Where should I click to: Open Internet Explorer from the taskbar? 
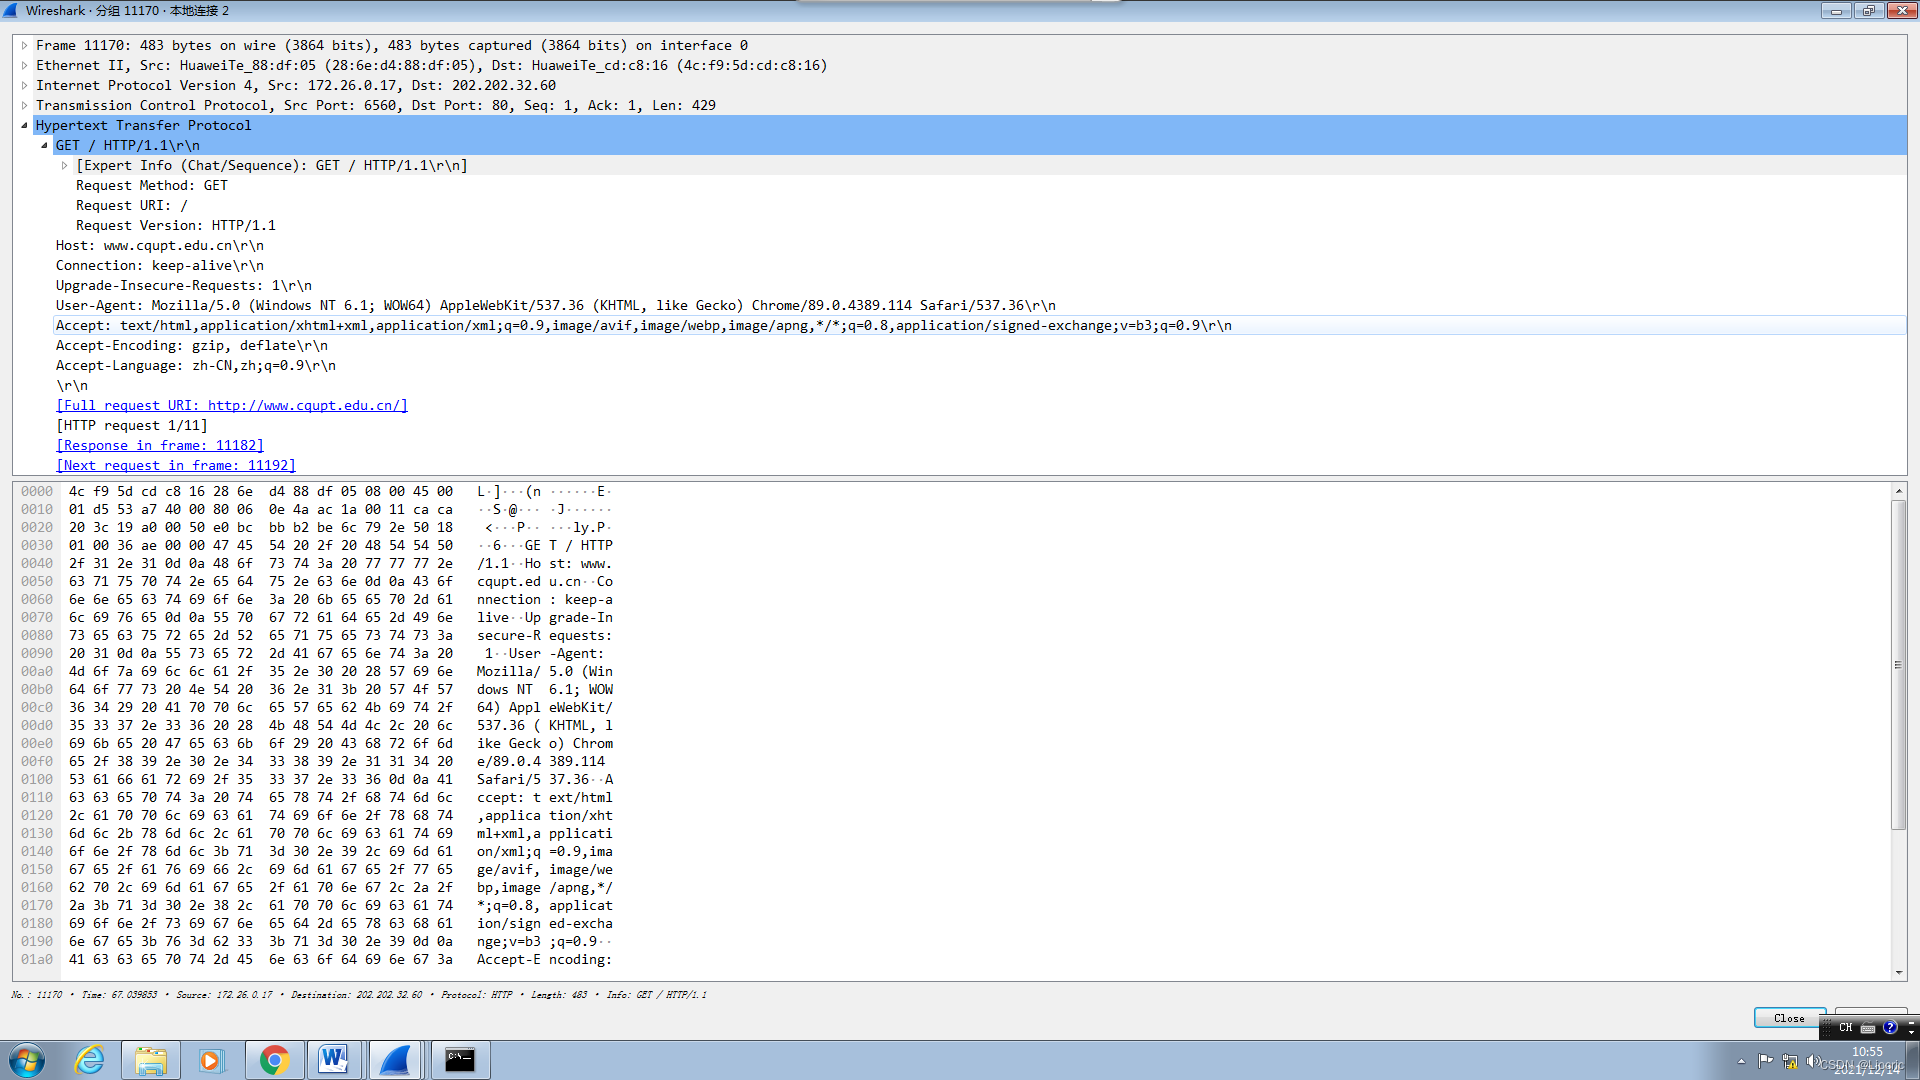90,1060
